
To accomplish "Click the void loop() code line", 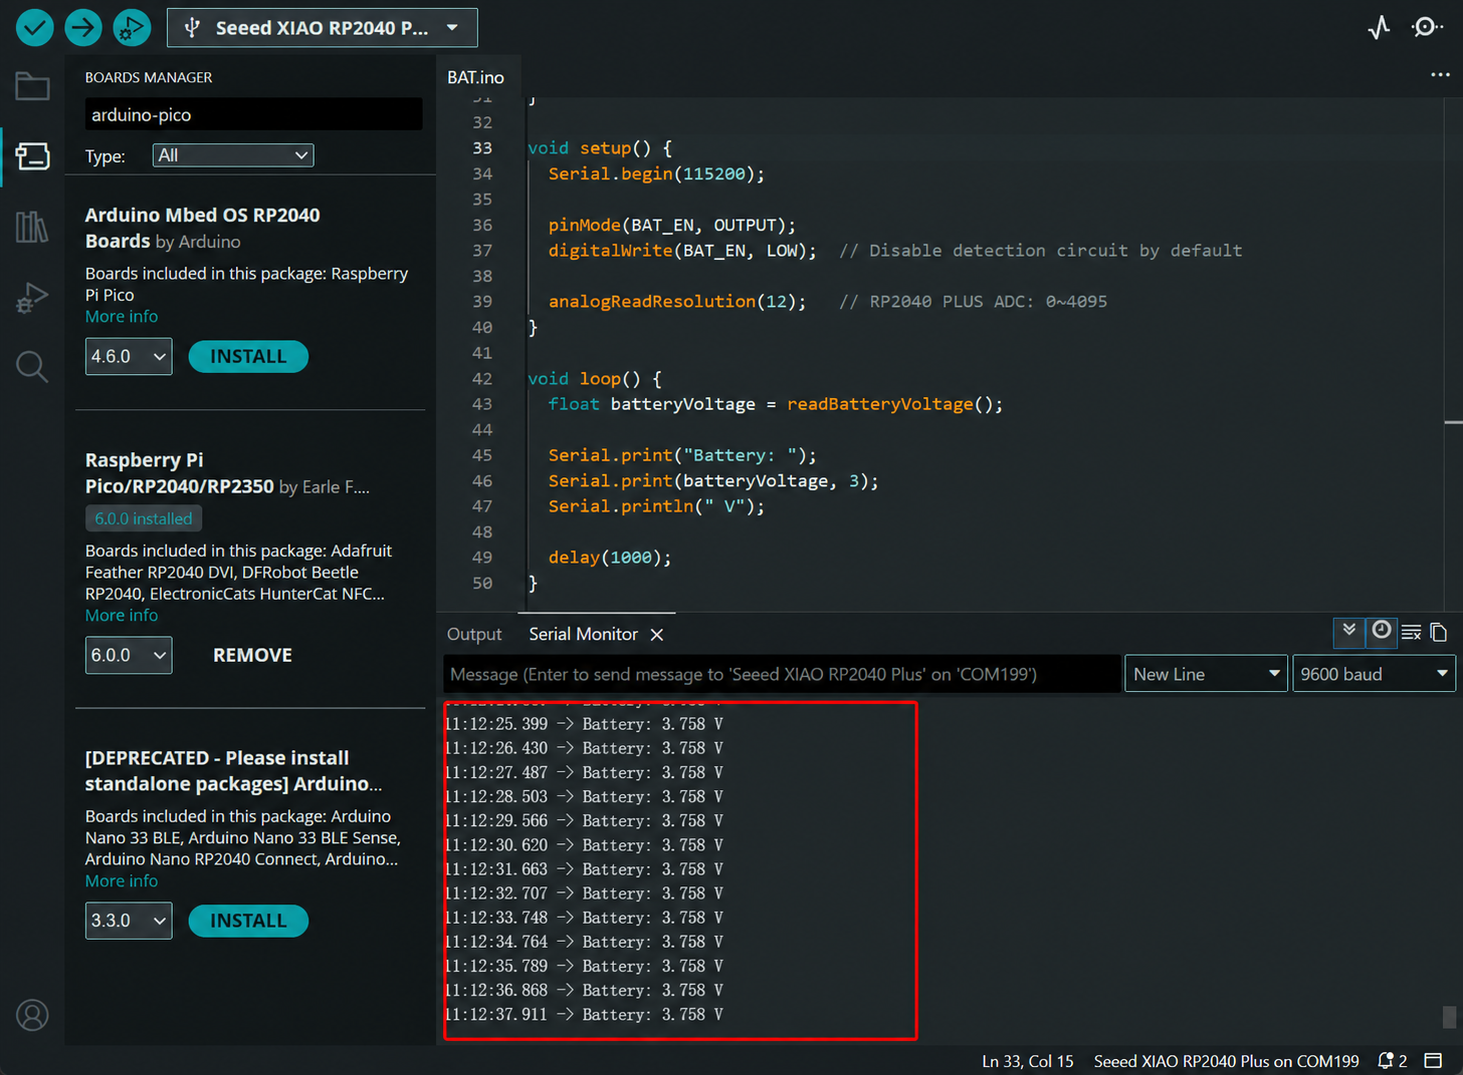I will [x=595, y=378].
